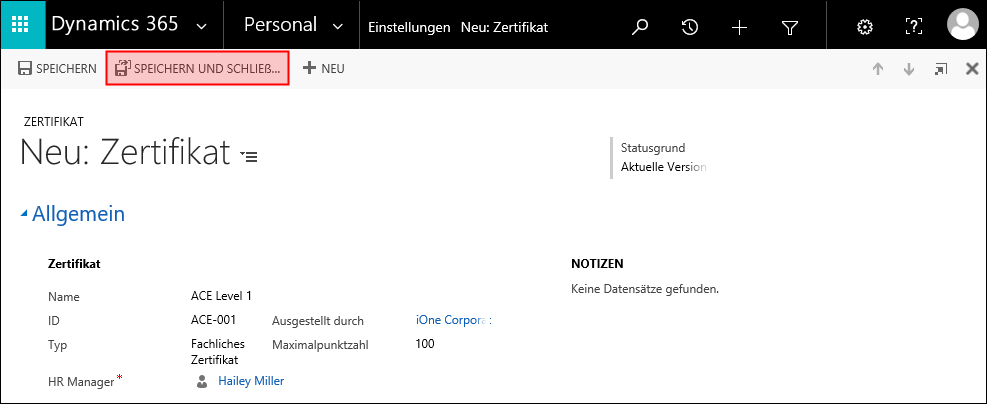Screen dimensions: 987x404
Task: Go to next record down arrow
Action: point(908,69)
